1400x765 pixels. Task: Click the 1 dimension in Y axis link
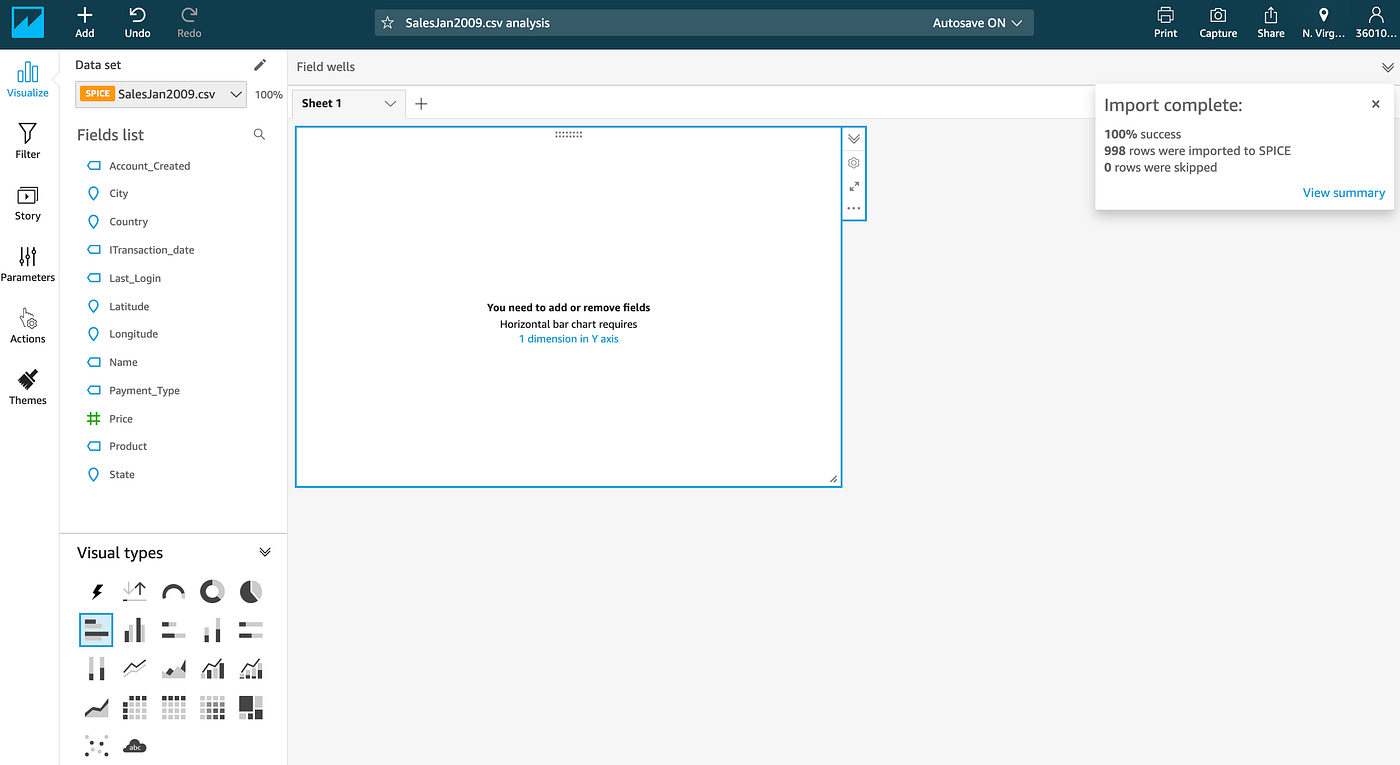[x=568, y=338]
